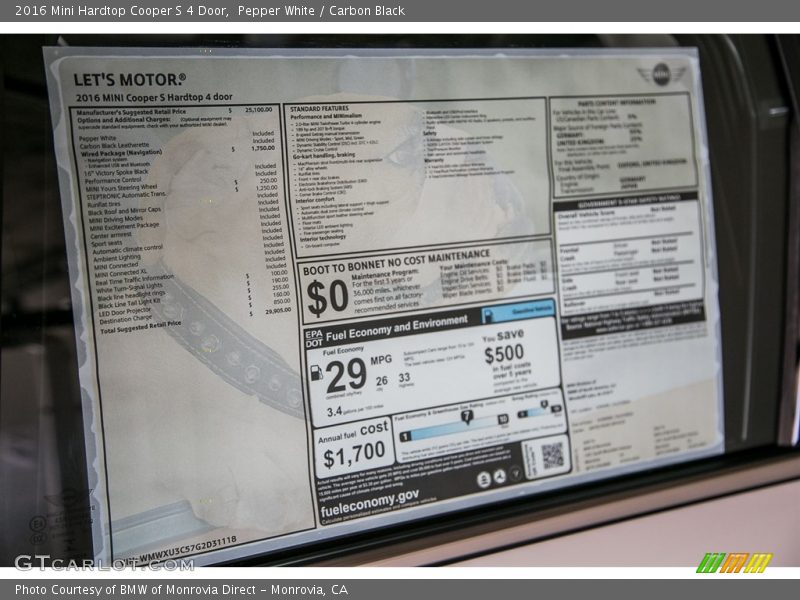This screenshot has width=800, height=600.
Task: Click the $1,700 annual fuel cost
Action: [354, 454]
